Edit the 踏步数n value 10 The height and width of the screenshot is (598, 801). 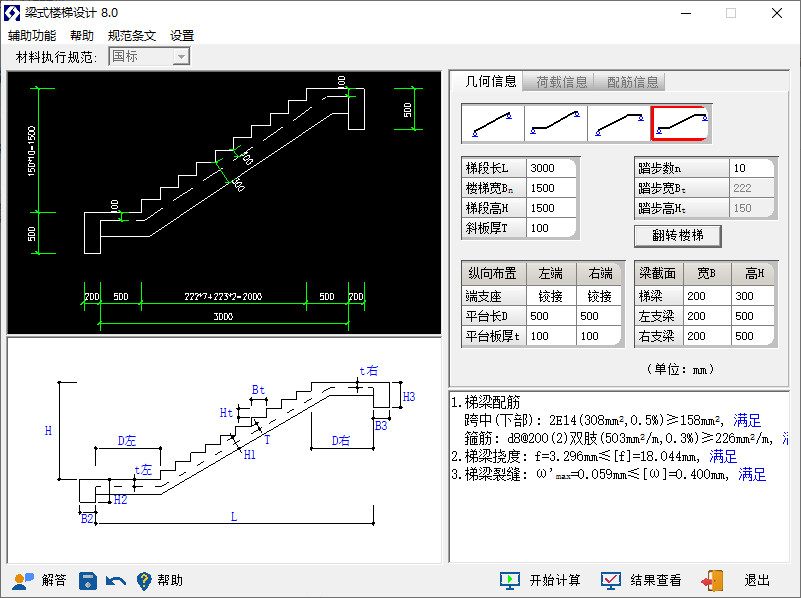click(x=752, y=168)
